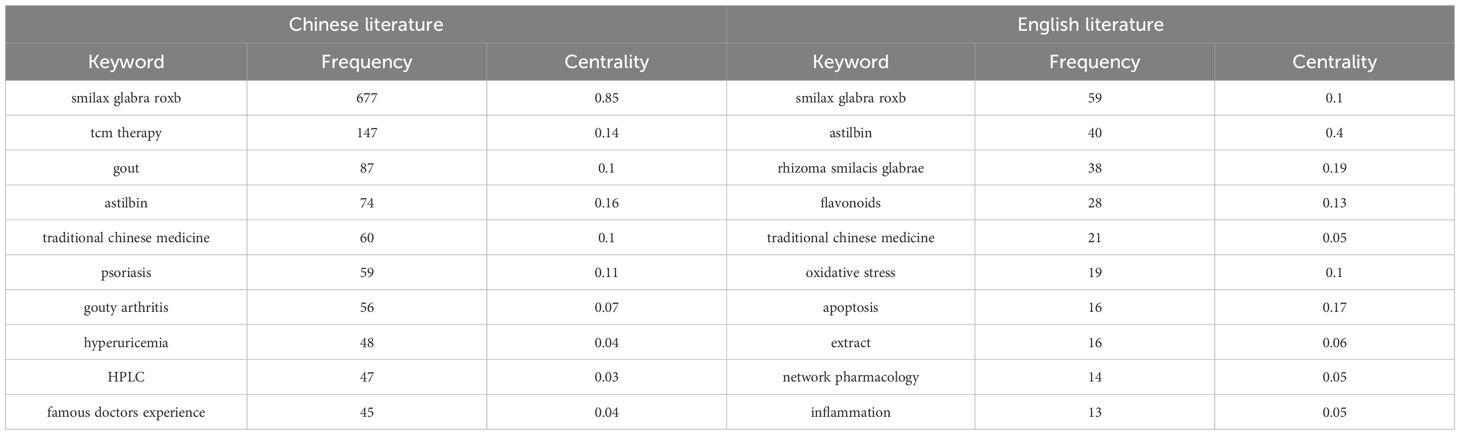Click the Chinese literature header cell

(365, 24)
